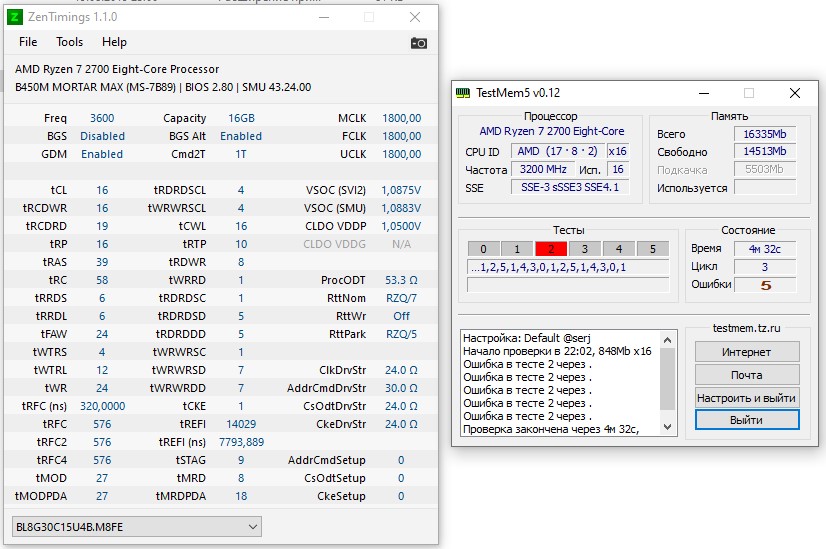Screen dimensions: 826x549
Task: Select the red test block 2
Action: [x=551, y=249]
